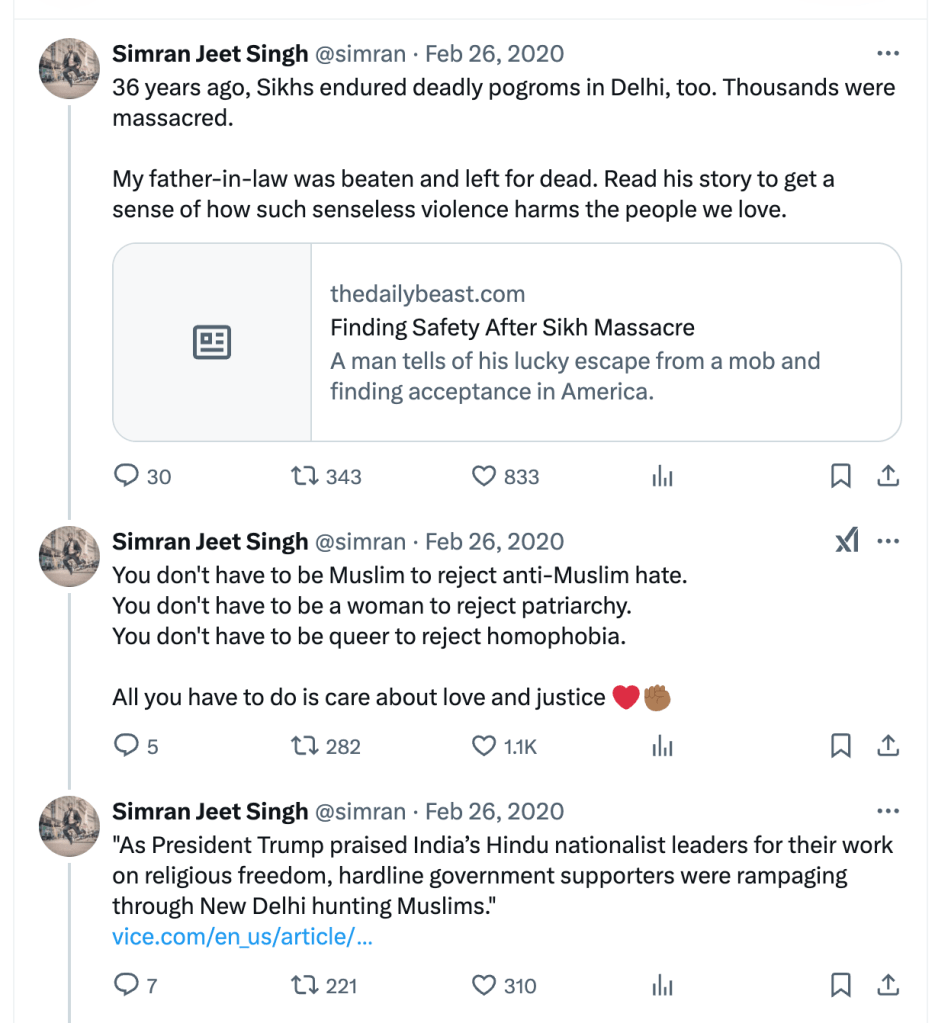This screenshot has height=1023, width=935.
Task: Open more options on the love and justice tweet
Action: 888,542
